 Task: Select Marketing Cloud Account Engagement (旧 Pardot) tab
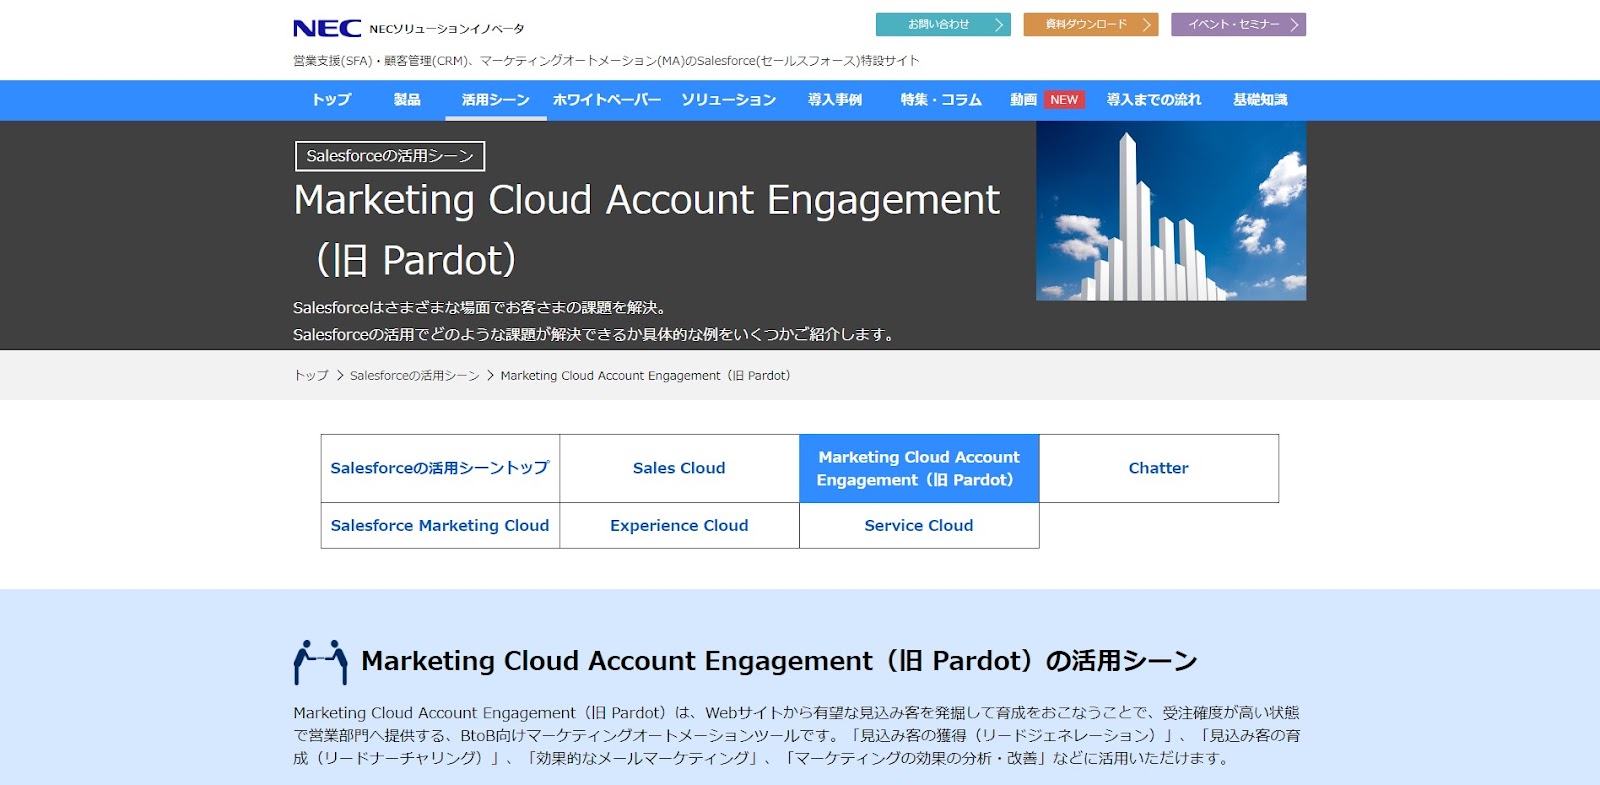click(919, 468)
